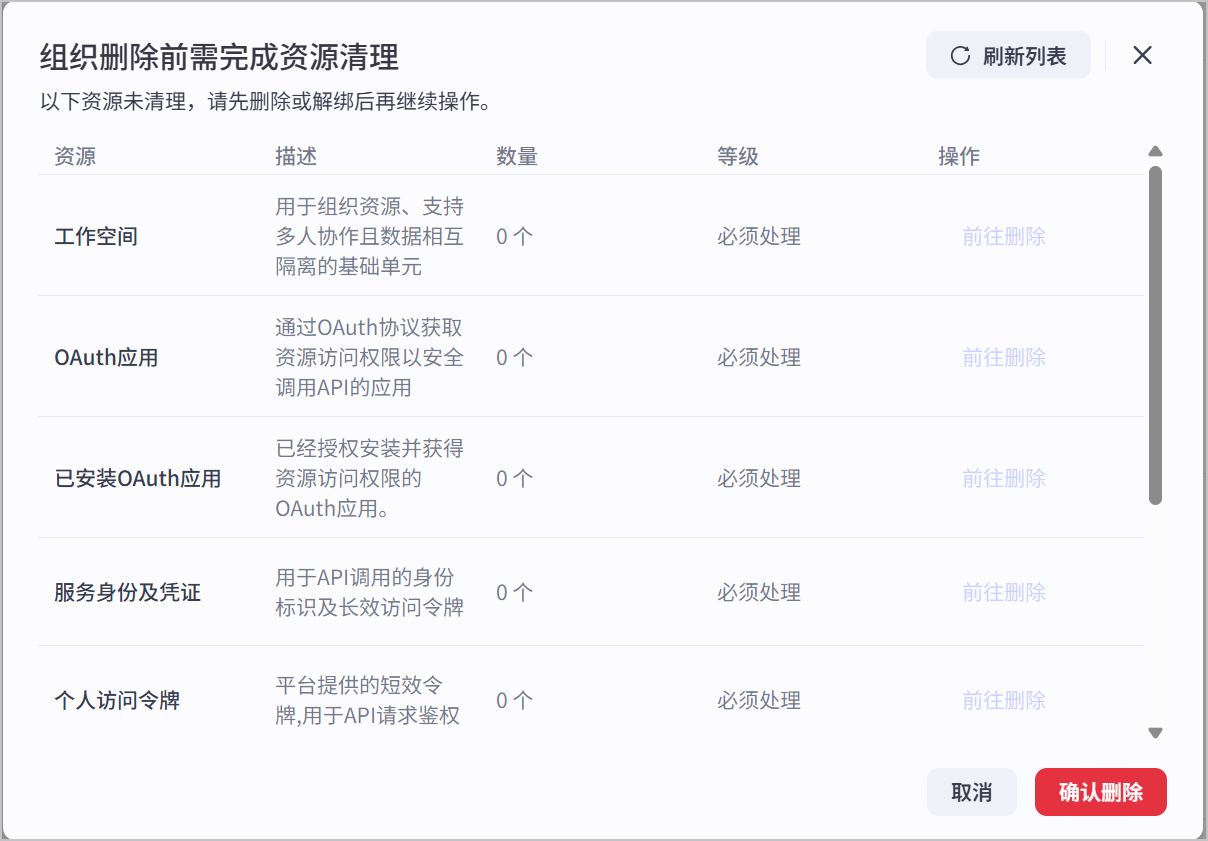Click 前往删除 for 个人访问令牌 row
The height and width of the screenshot is (841, 1208).
(1004, 701)
